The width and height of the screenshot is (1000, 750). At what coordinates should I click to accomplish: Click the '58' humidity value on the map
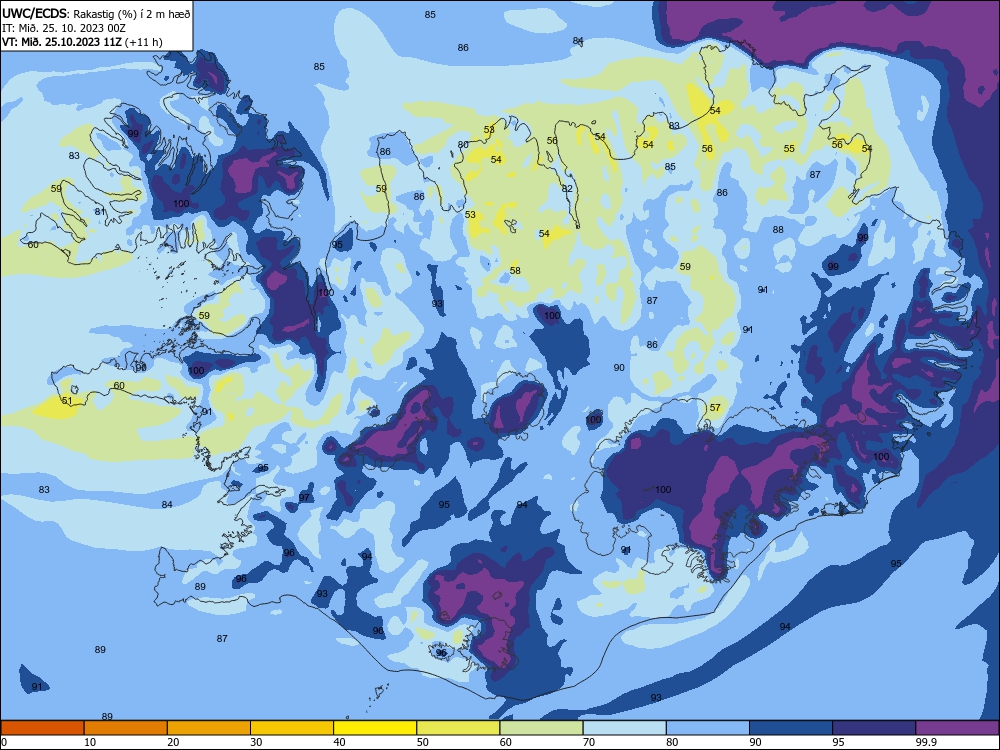515,270
